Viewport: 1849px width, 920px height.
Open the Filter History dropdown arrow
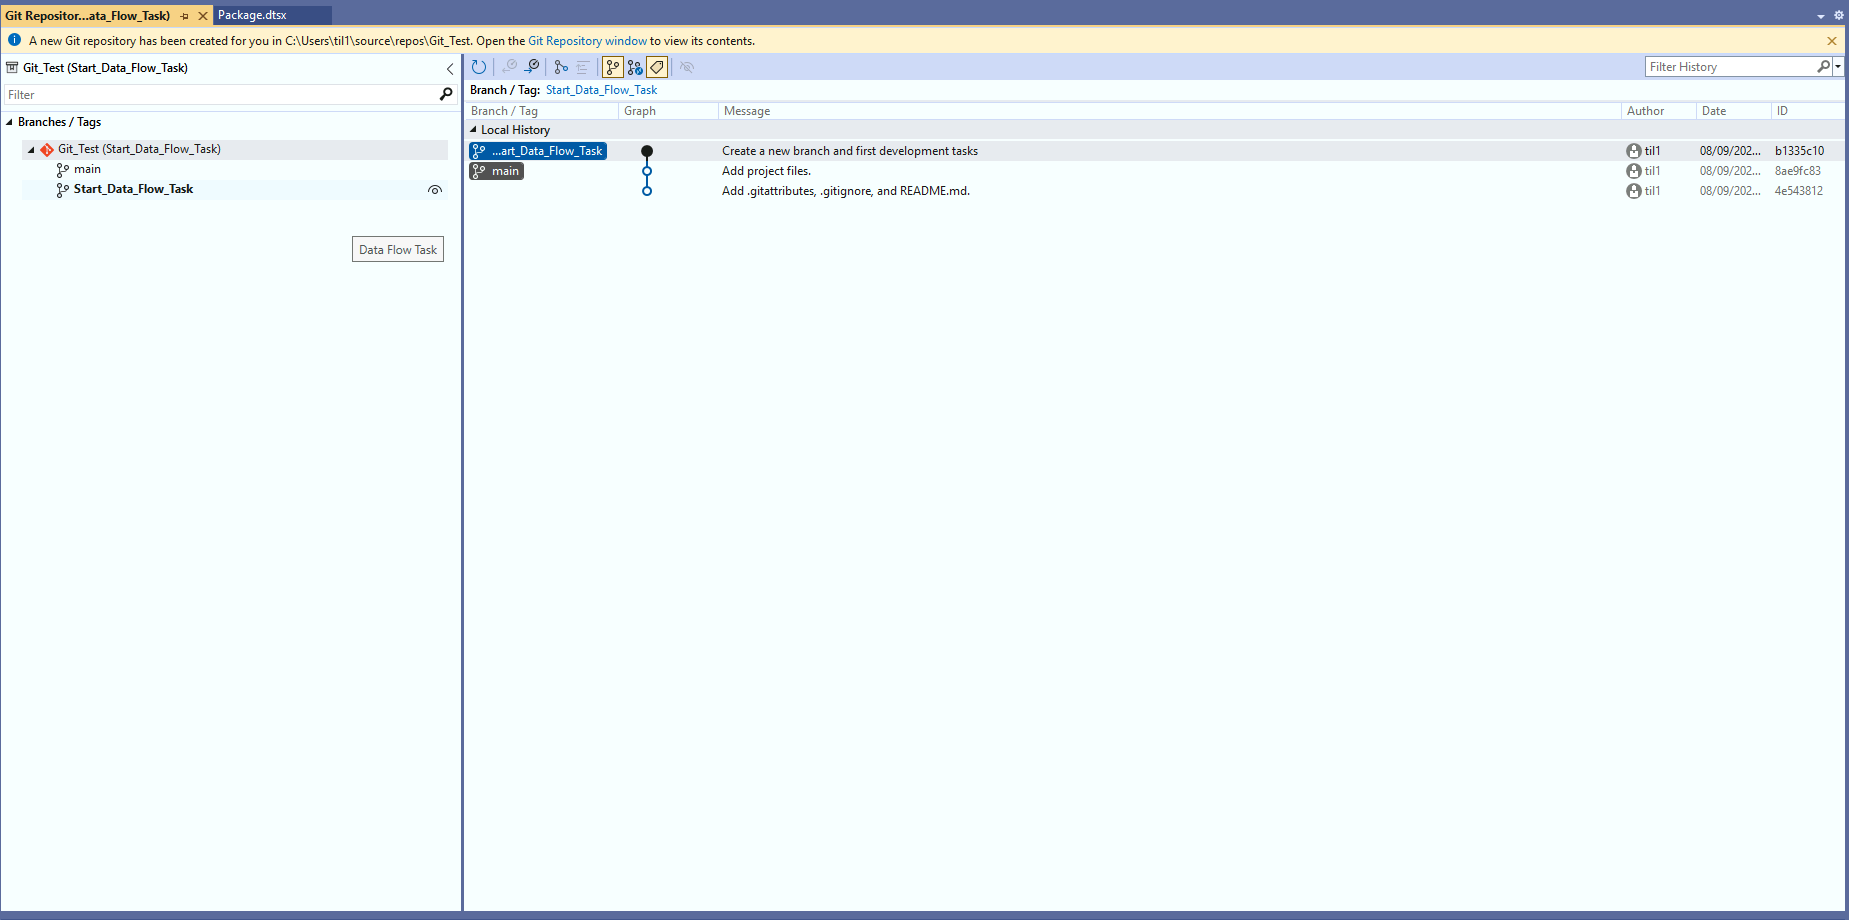coord(1838,67)
